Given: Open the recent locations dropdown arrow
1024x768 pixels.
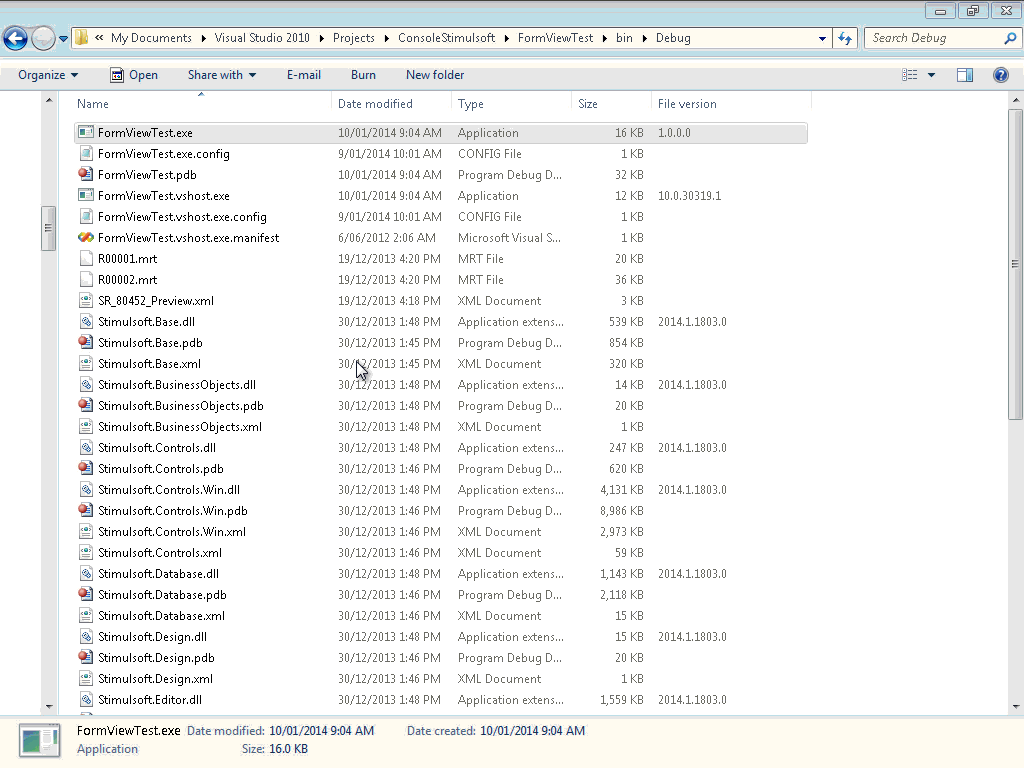Looking at the screenshot, I should (x=63, y=39).
